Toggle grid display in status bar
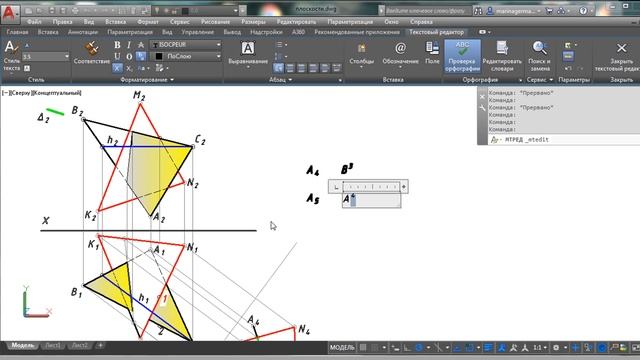 click(363, 348)
